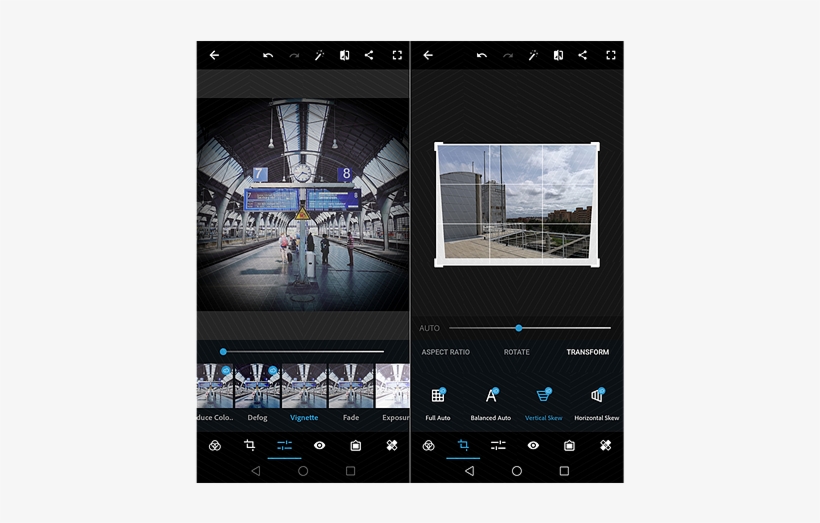Viewport: 820px width, 523px height.
Task: Tap undo icon in right phone screen
Action: coord(482,55)
